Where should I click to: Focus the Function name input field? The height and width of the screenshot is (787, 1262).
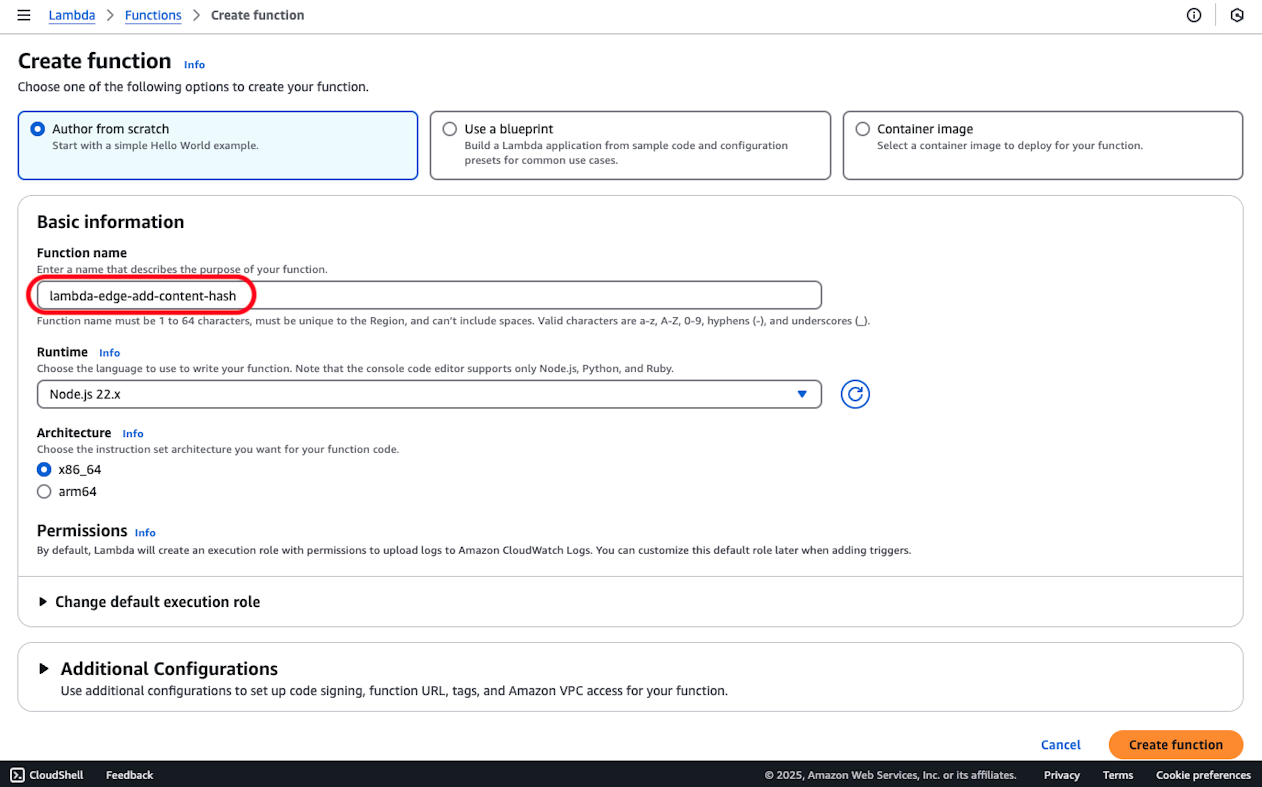[429, 296]
